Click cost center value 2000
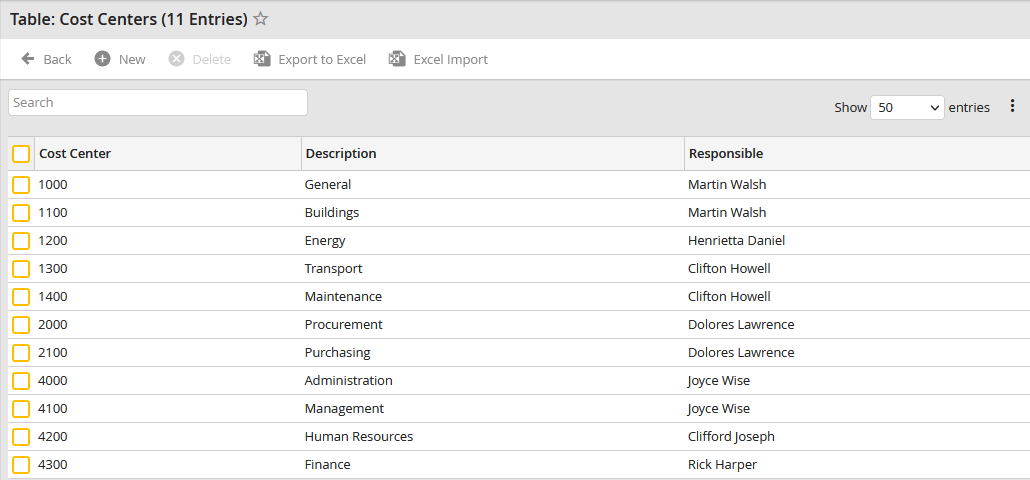 [53, 324]
